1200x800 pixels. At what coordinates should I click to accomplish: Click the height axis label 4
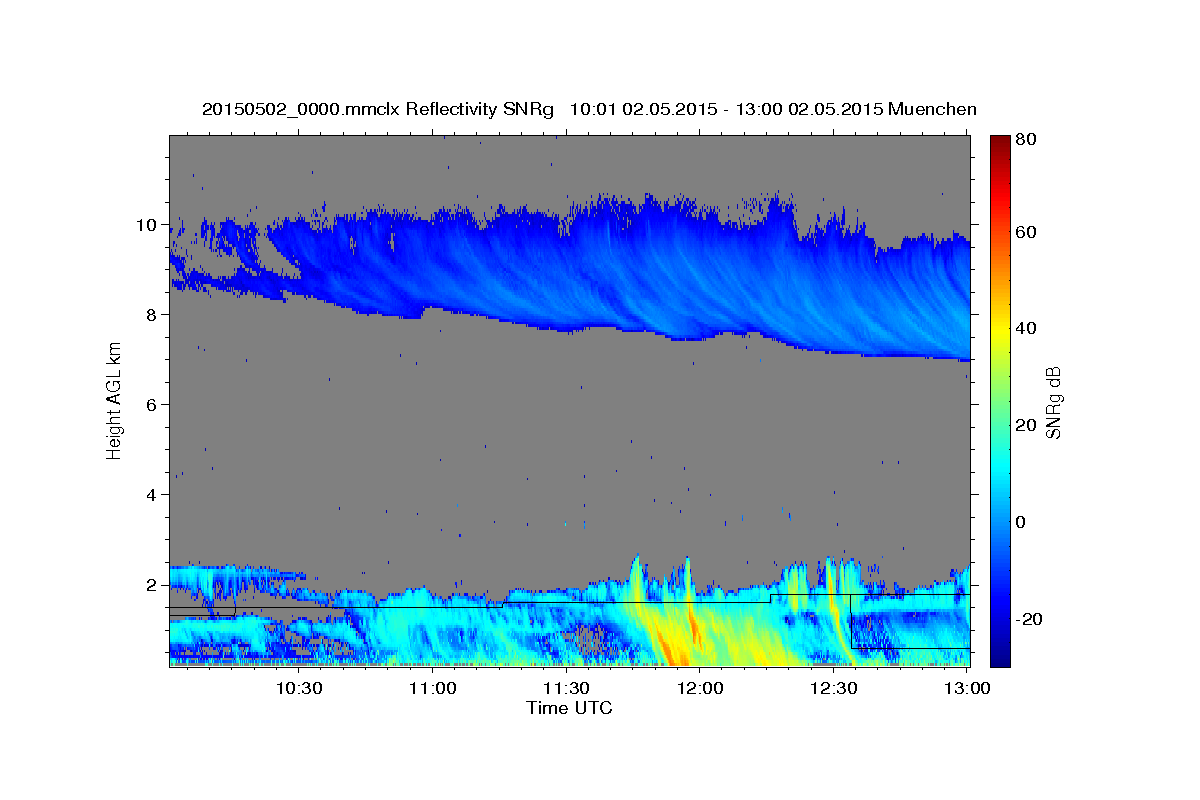coord(152,495)
